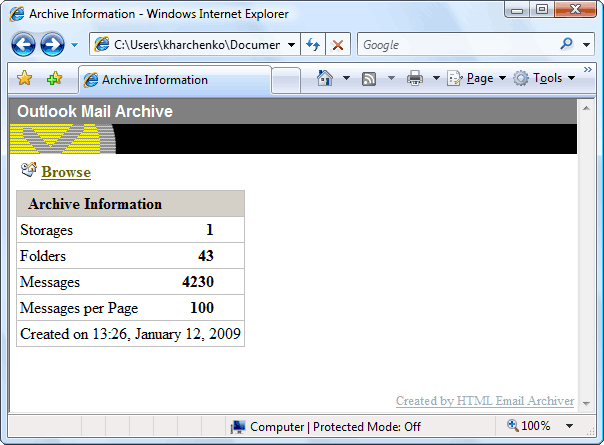Screen dimensions: 604x445
Task: Click the magnifier search icon
Action: click(x=566, y=44)
